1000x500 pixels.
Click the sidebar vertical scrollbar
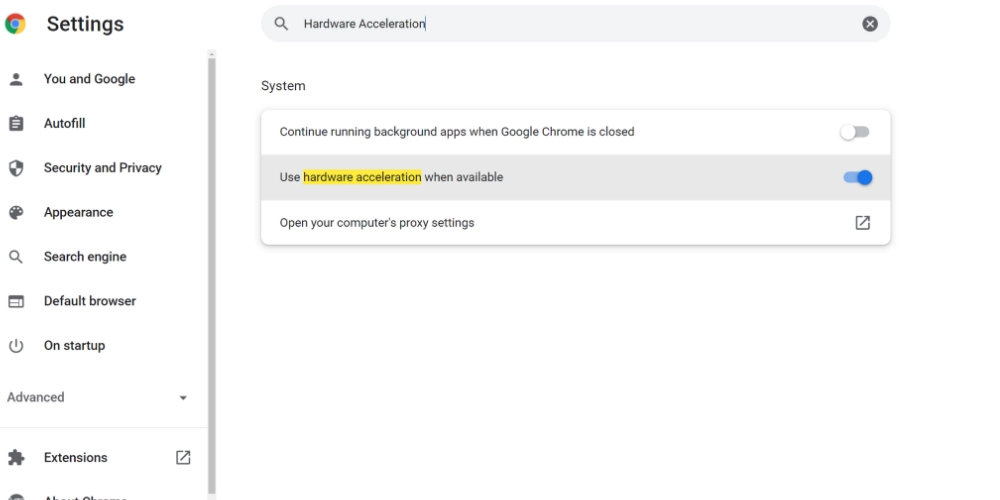[x=212, y=274]
